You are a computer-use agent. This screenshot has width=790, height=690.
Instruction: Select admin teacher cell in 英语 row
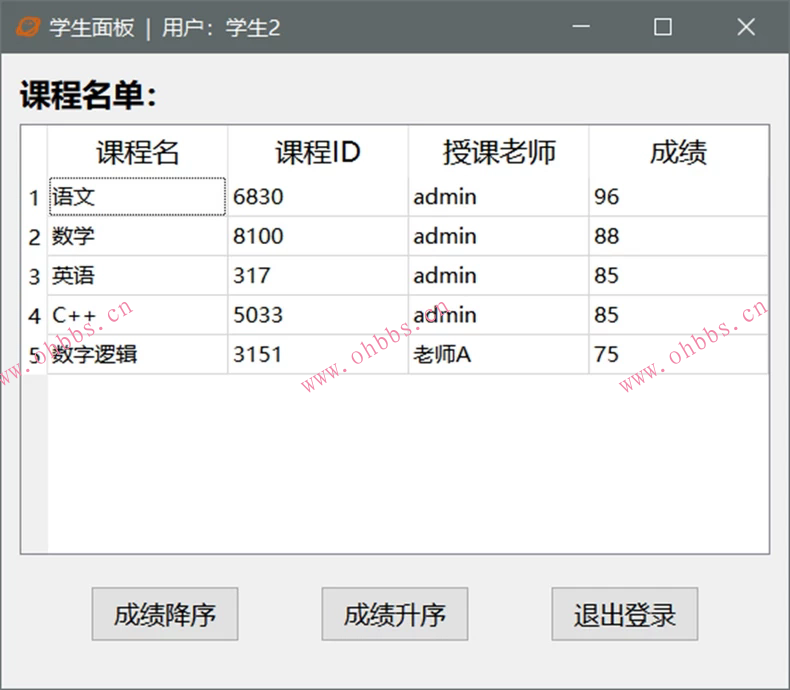pyautogui.click(x=499, y=276)
